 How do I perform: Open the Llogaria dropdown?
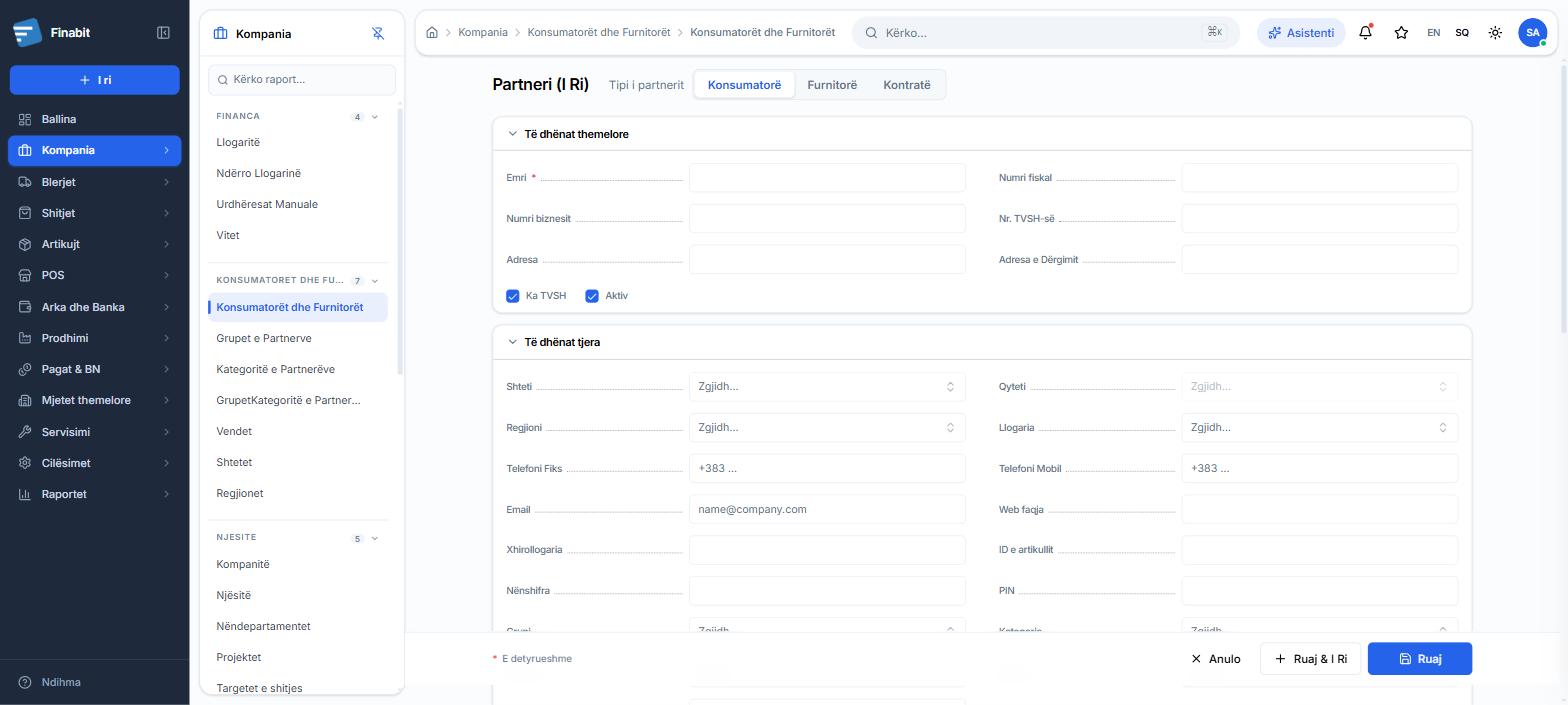click(x=1319, y=428)
